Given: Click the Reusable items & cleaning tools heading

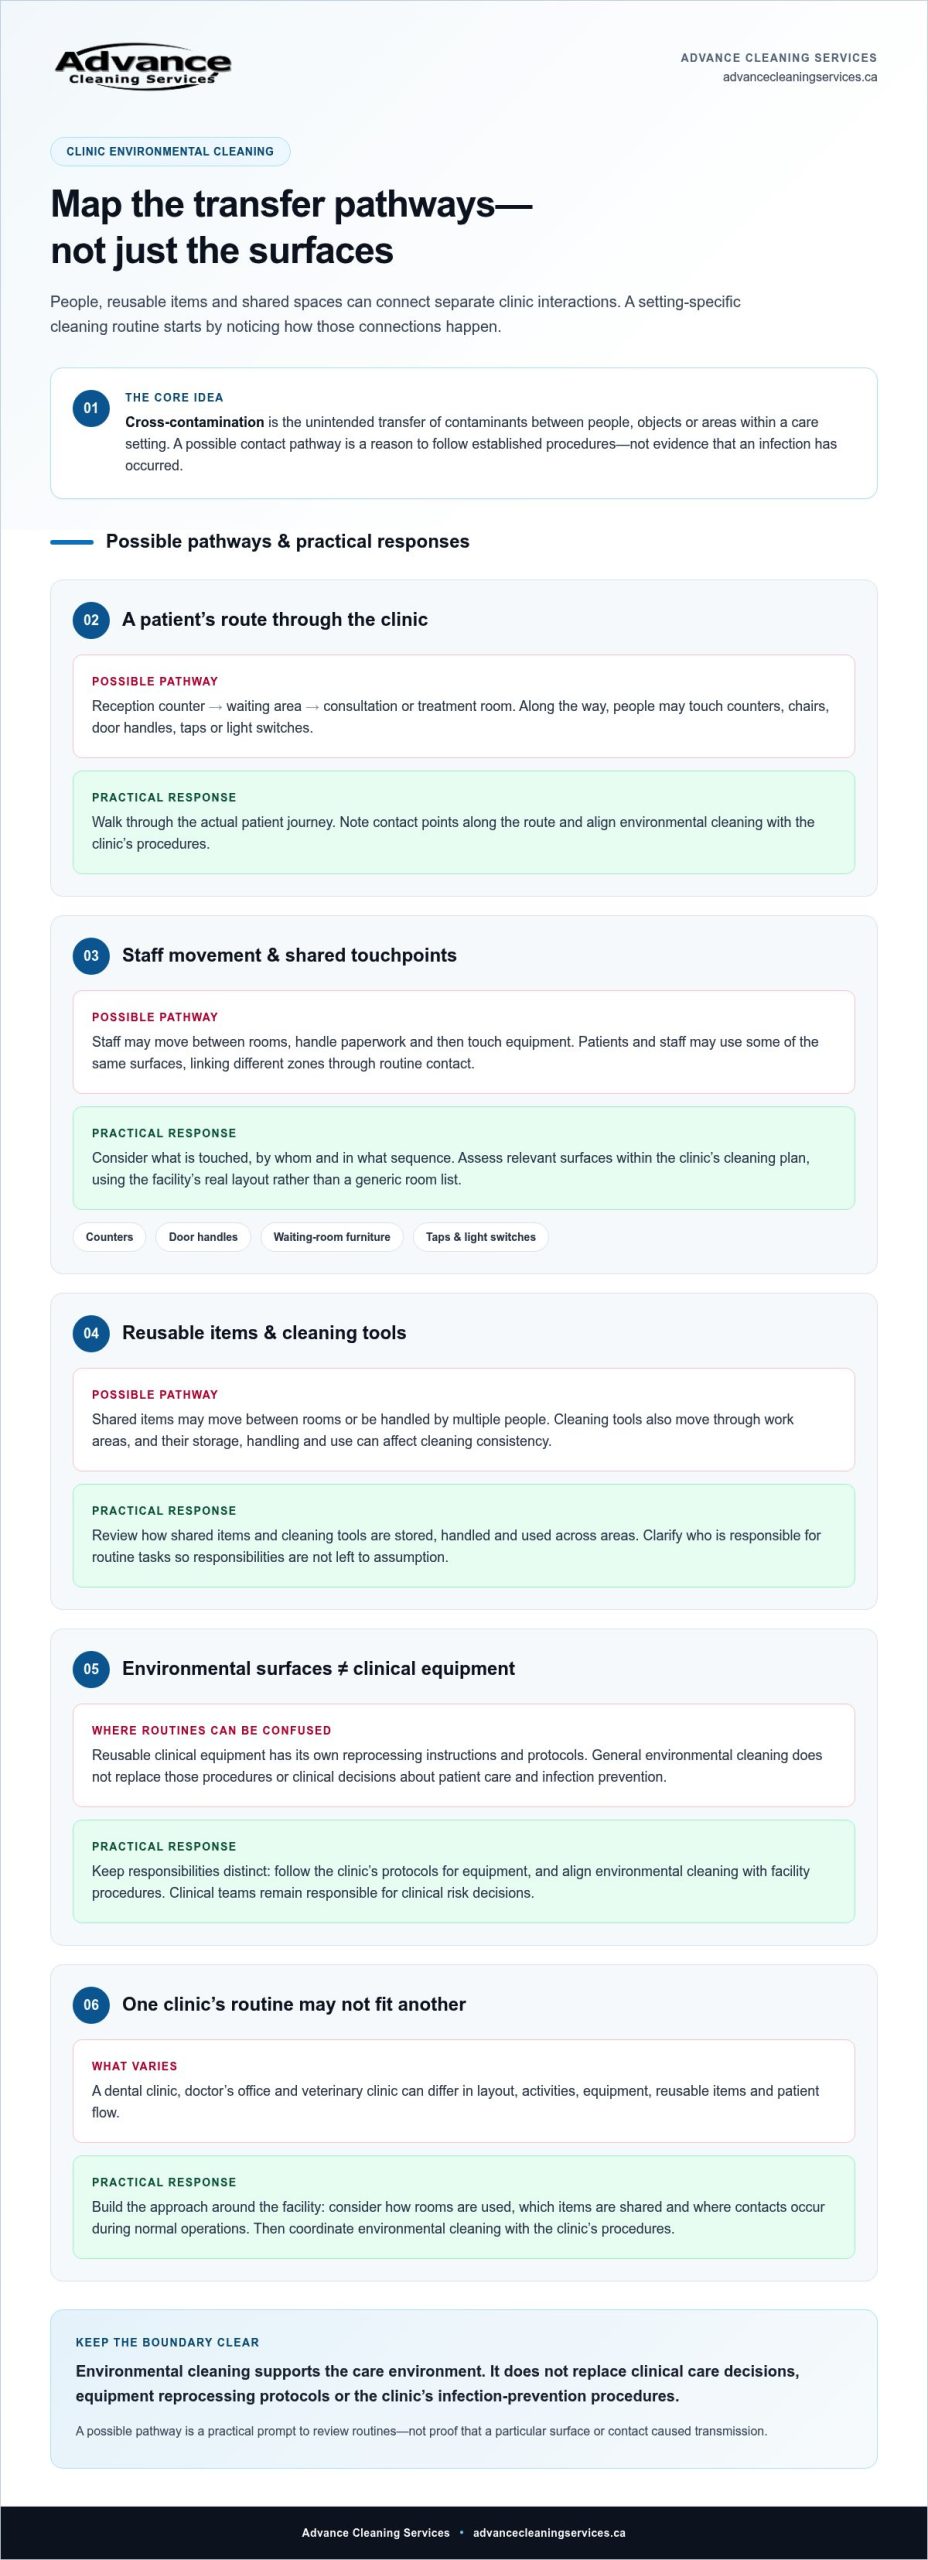Looking at the screenshot, I should pos(264,1333).
